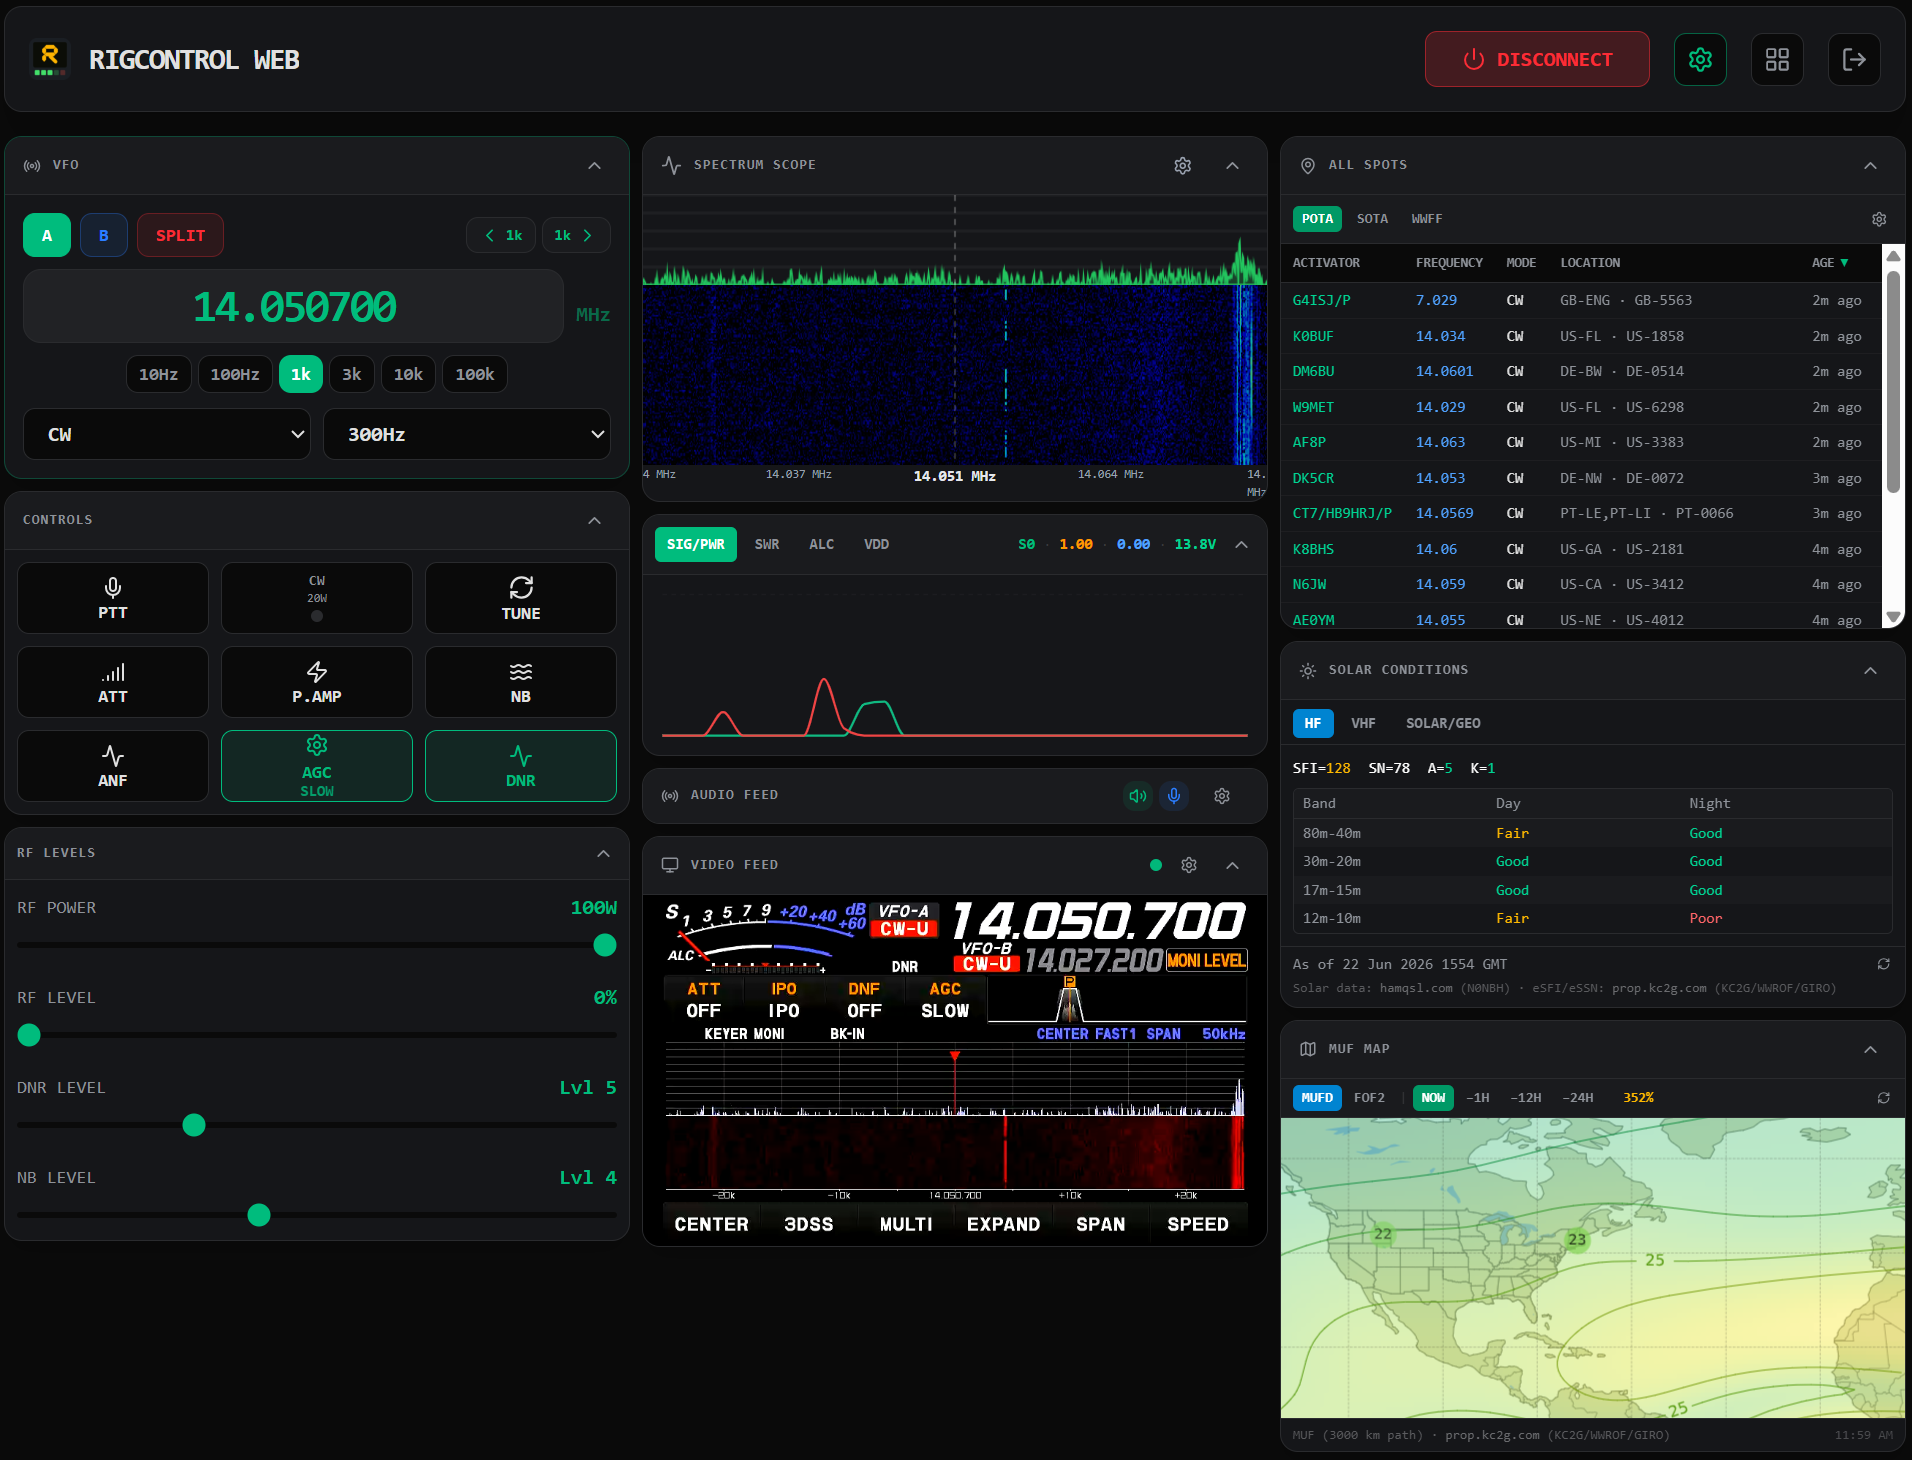Select the 100k tuning step

[475, 375]
